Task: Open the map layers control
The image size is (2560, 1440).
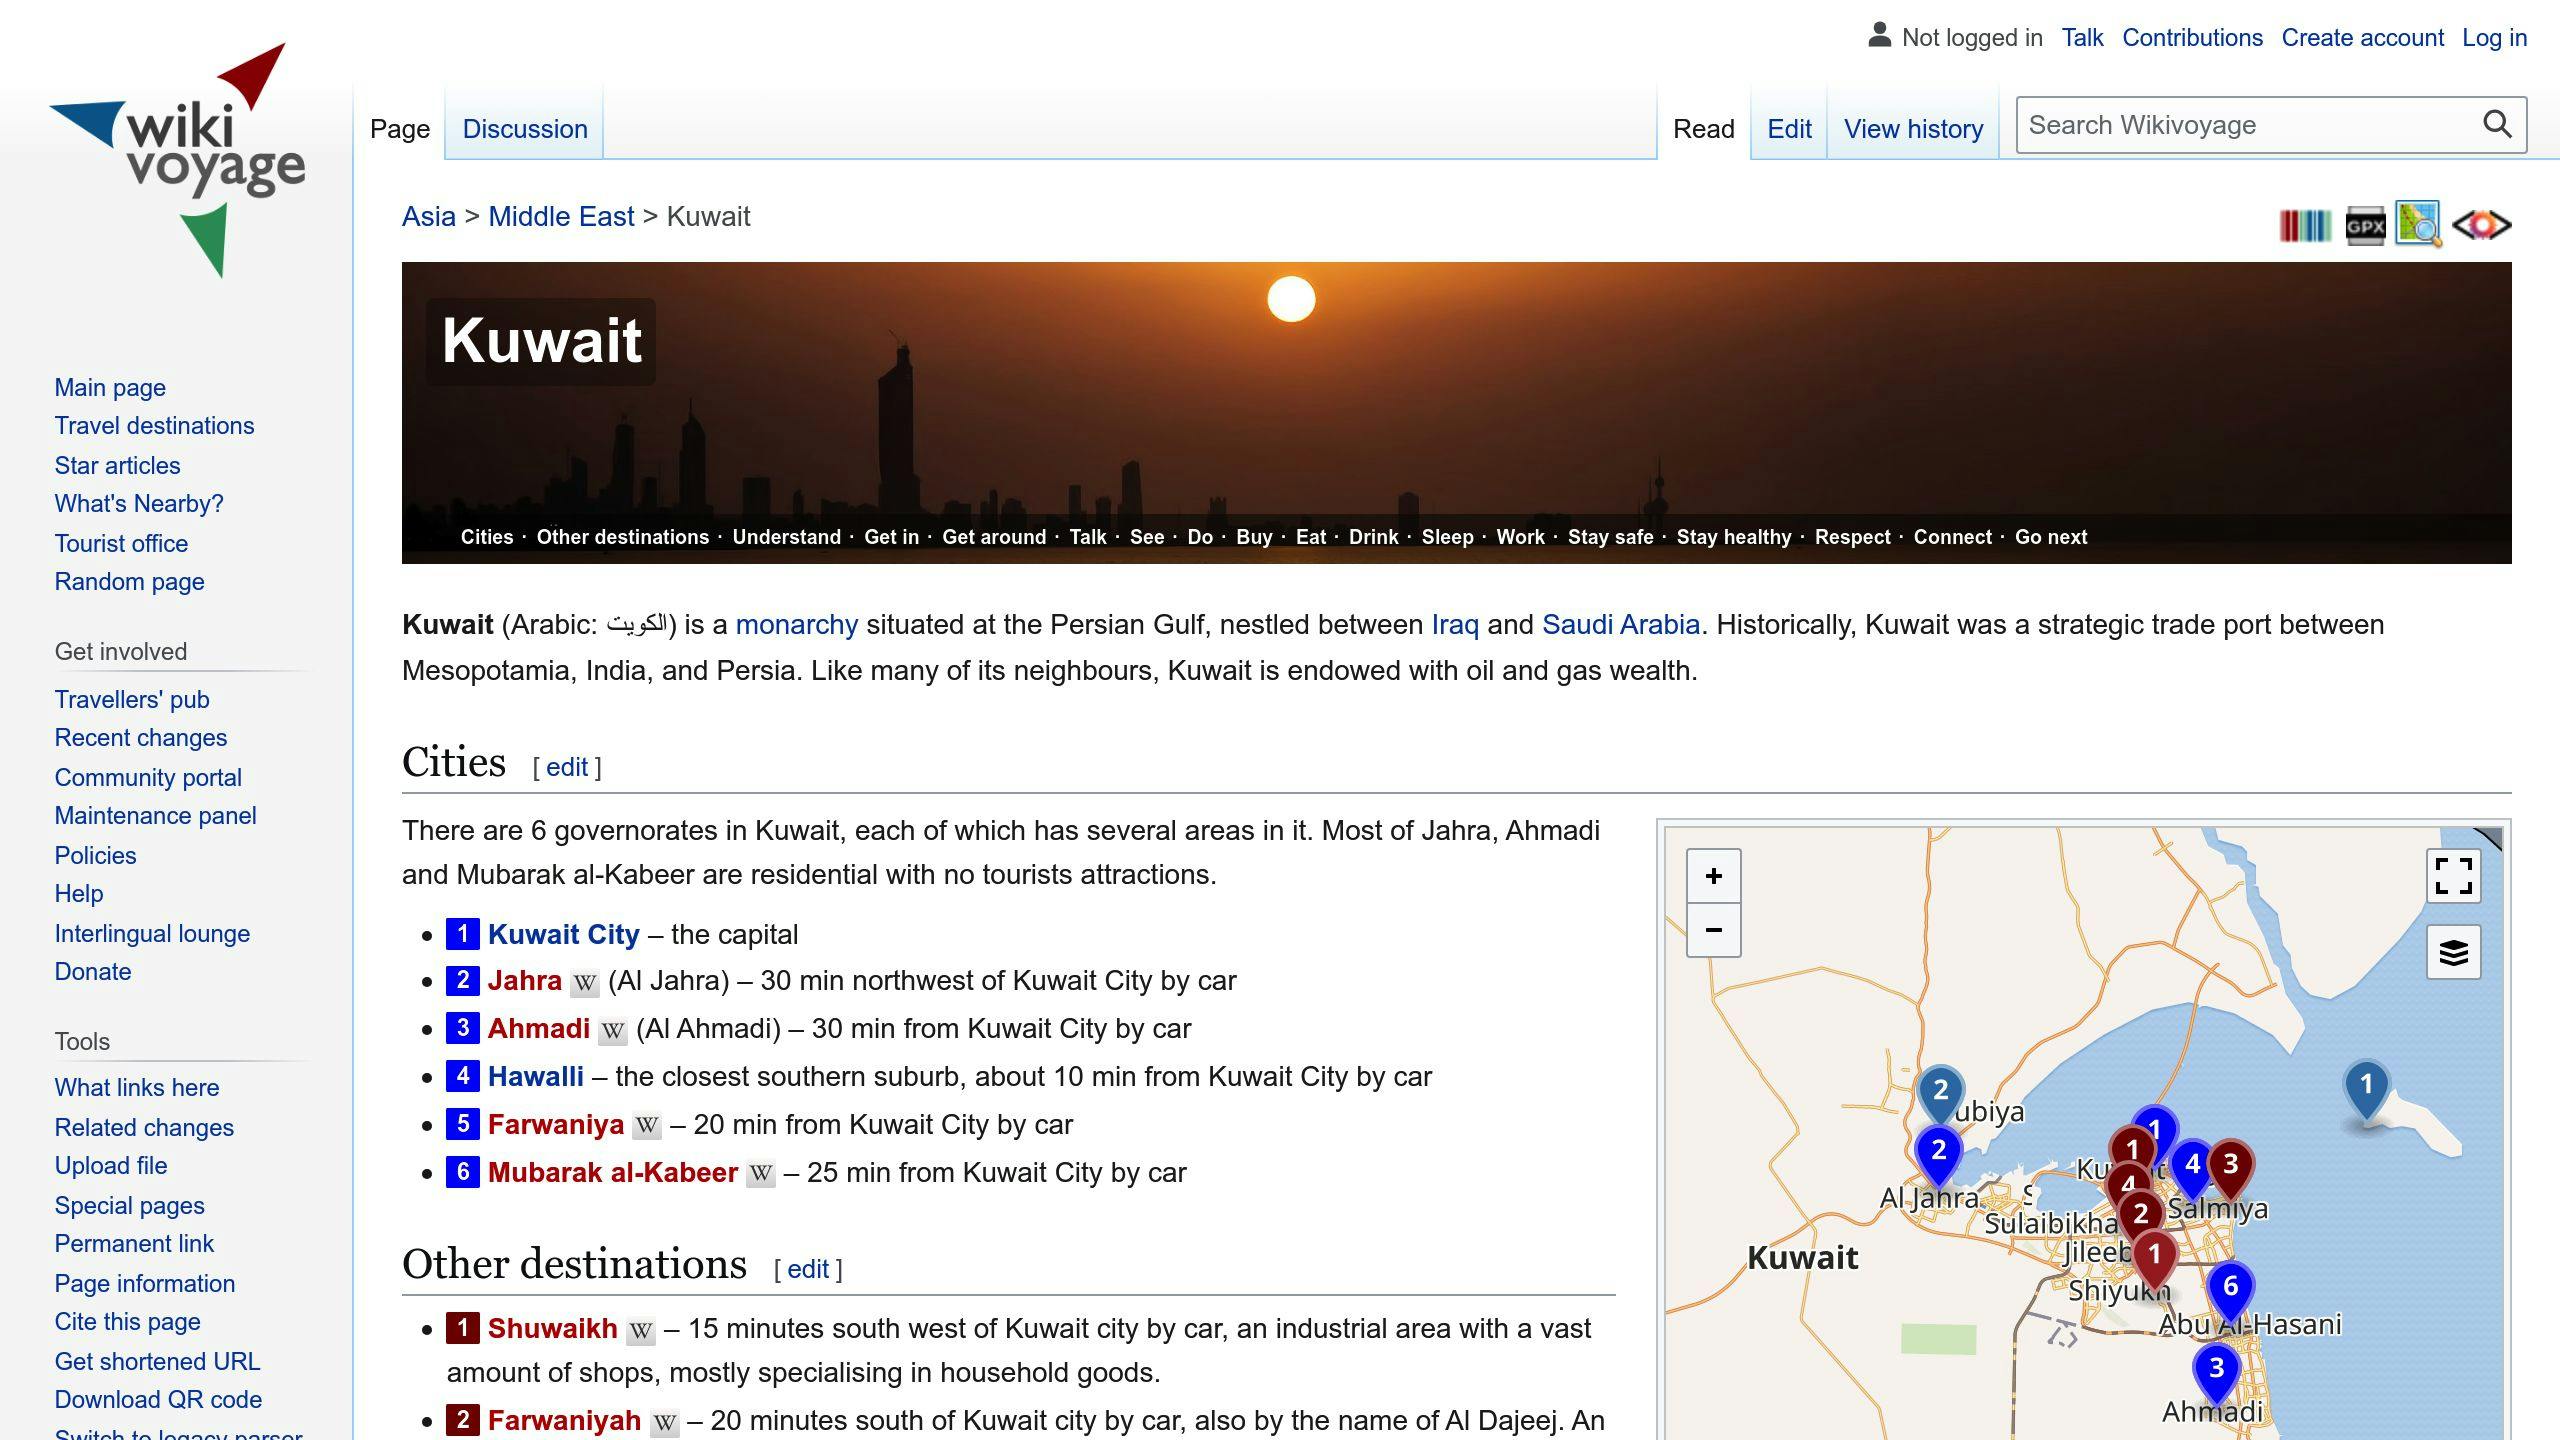Action: [2453, 952]
